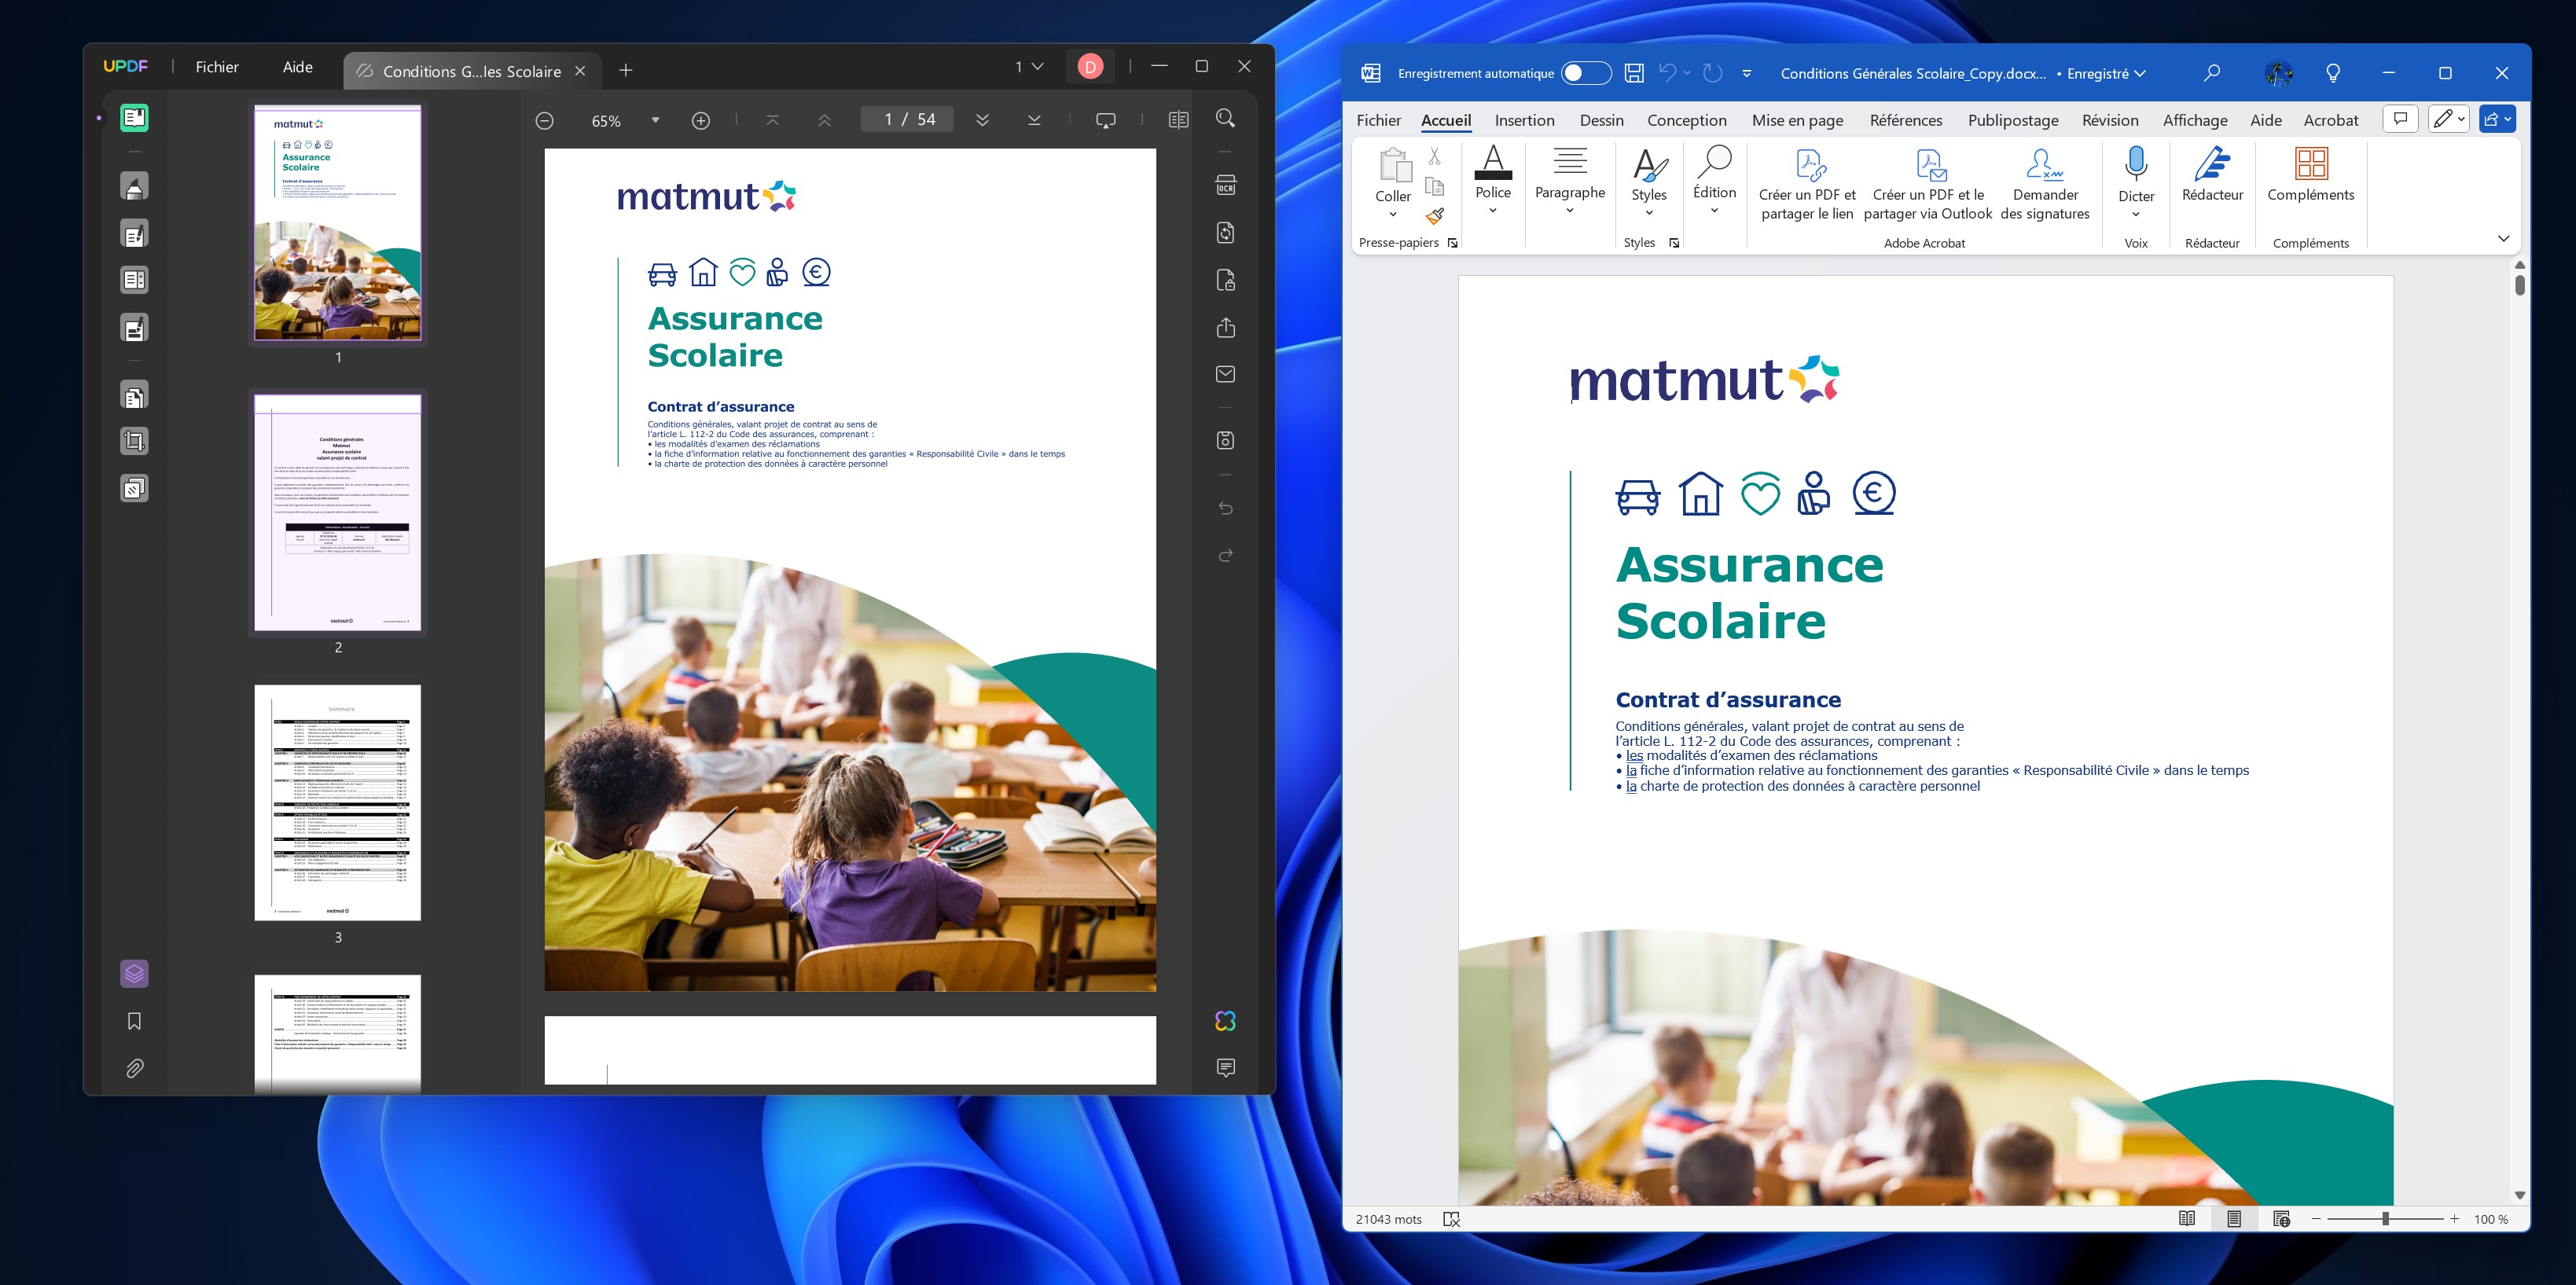
Task: Toggle Enregistrement automatique switch
Action: [1586, 73]
